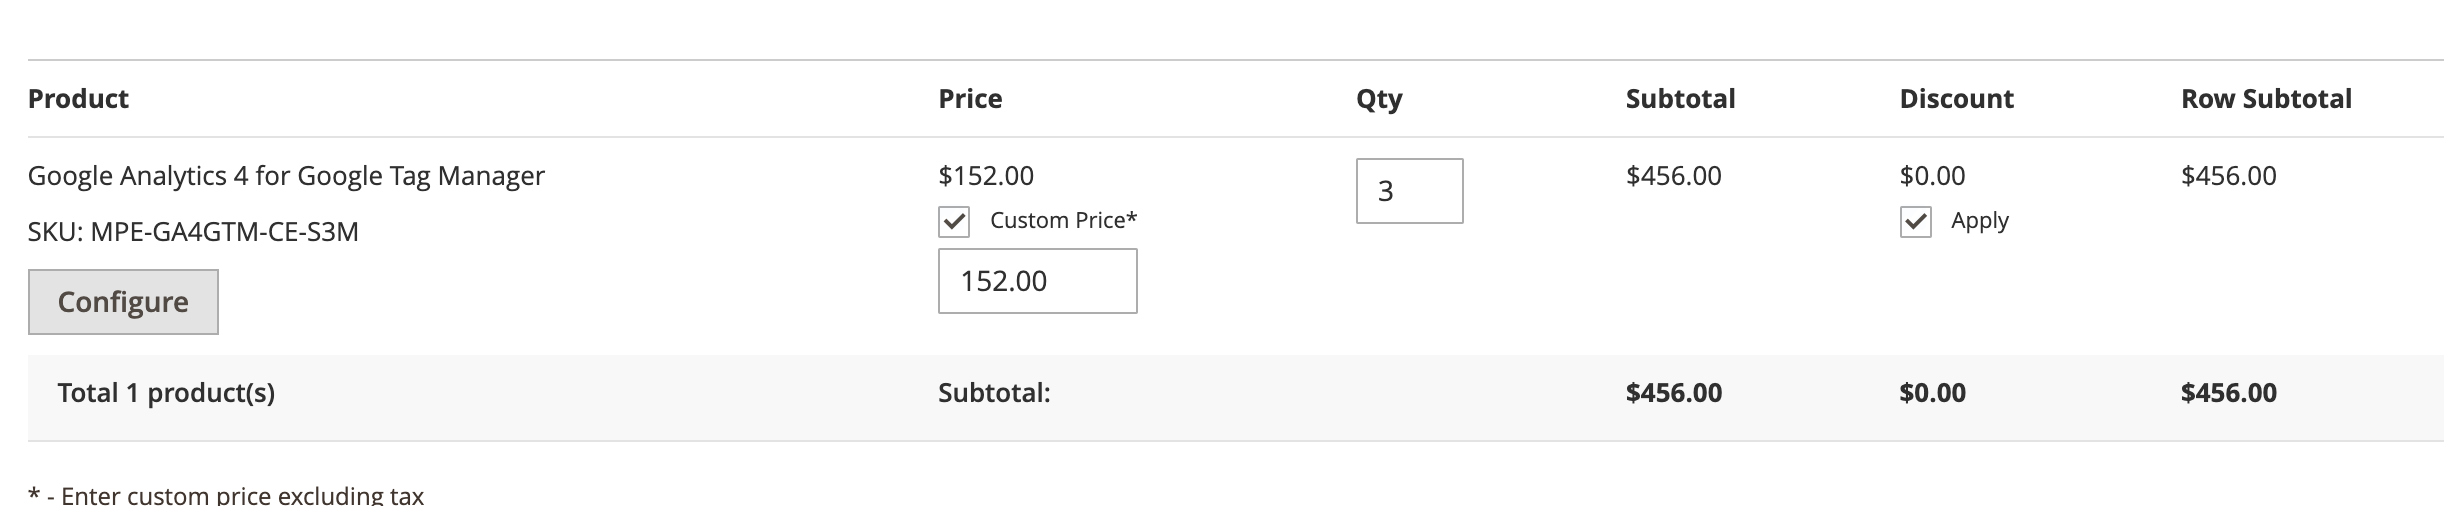Image resolution: width=2444 pixels, height=506 pixels.
Task: Select the Price column header
Action: [x=970, y=99]
